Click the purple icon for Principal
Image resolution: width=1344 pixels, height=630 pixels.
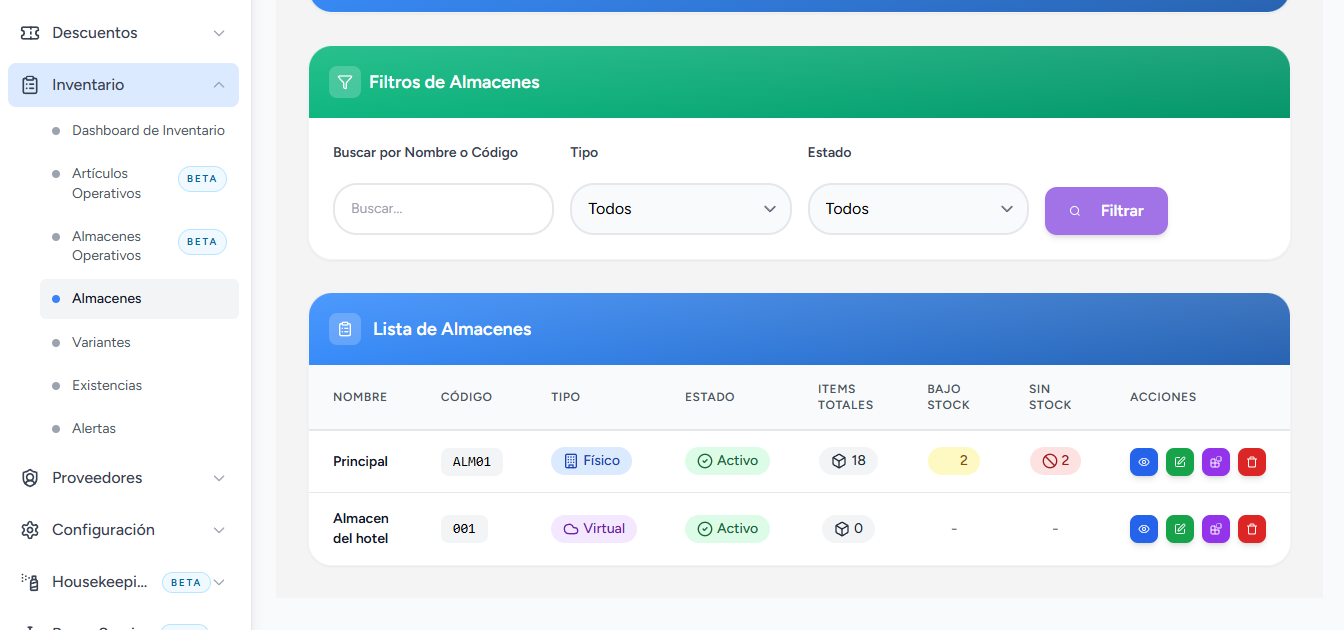tap(1216, 462)
